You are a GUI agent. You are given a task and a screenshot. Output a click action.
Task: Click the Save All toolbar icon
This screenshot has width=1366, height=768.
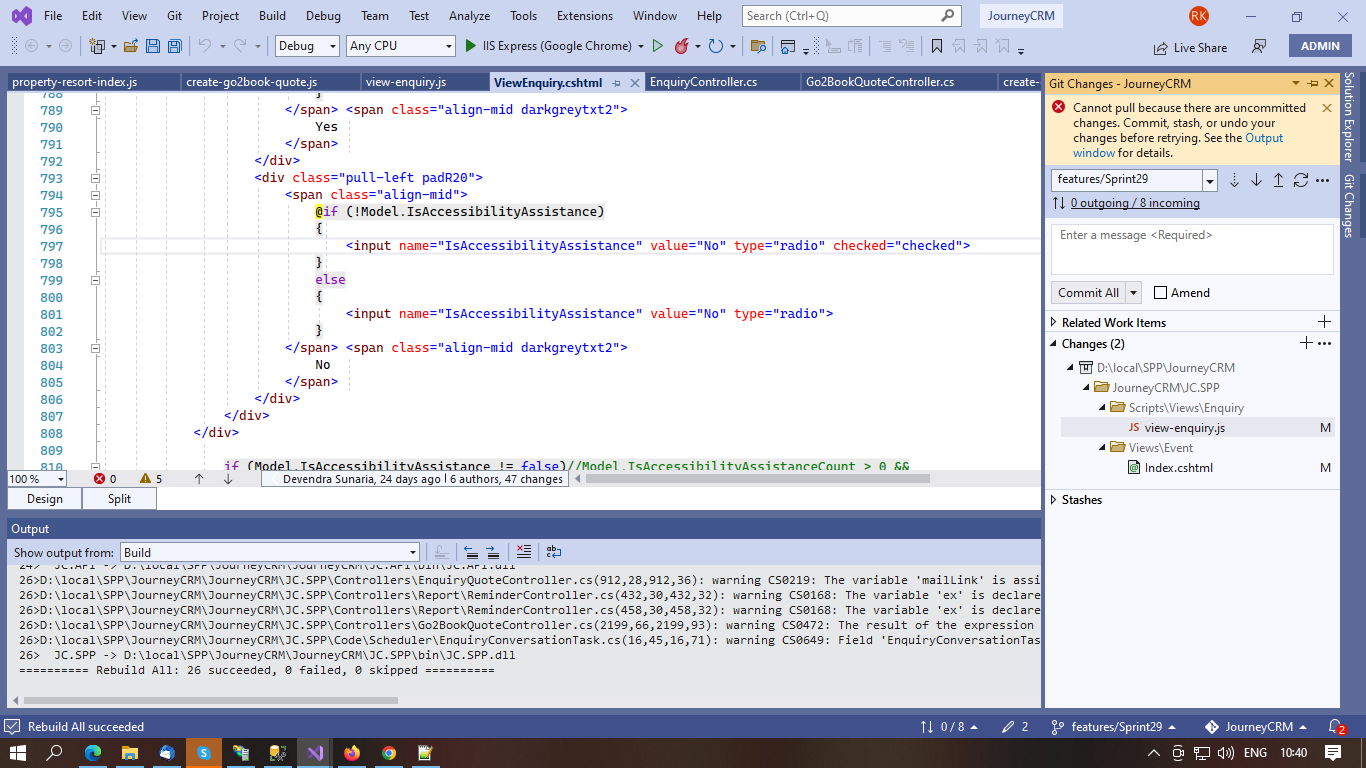coord(175,46)
